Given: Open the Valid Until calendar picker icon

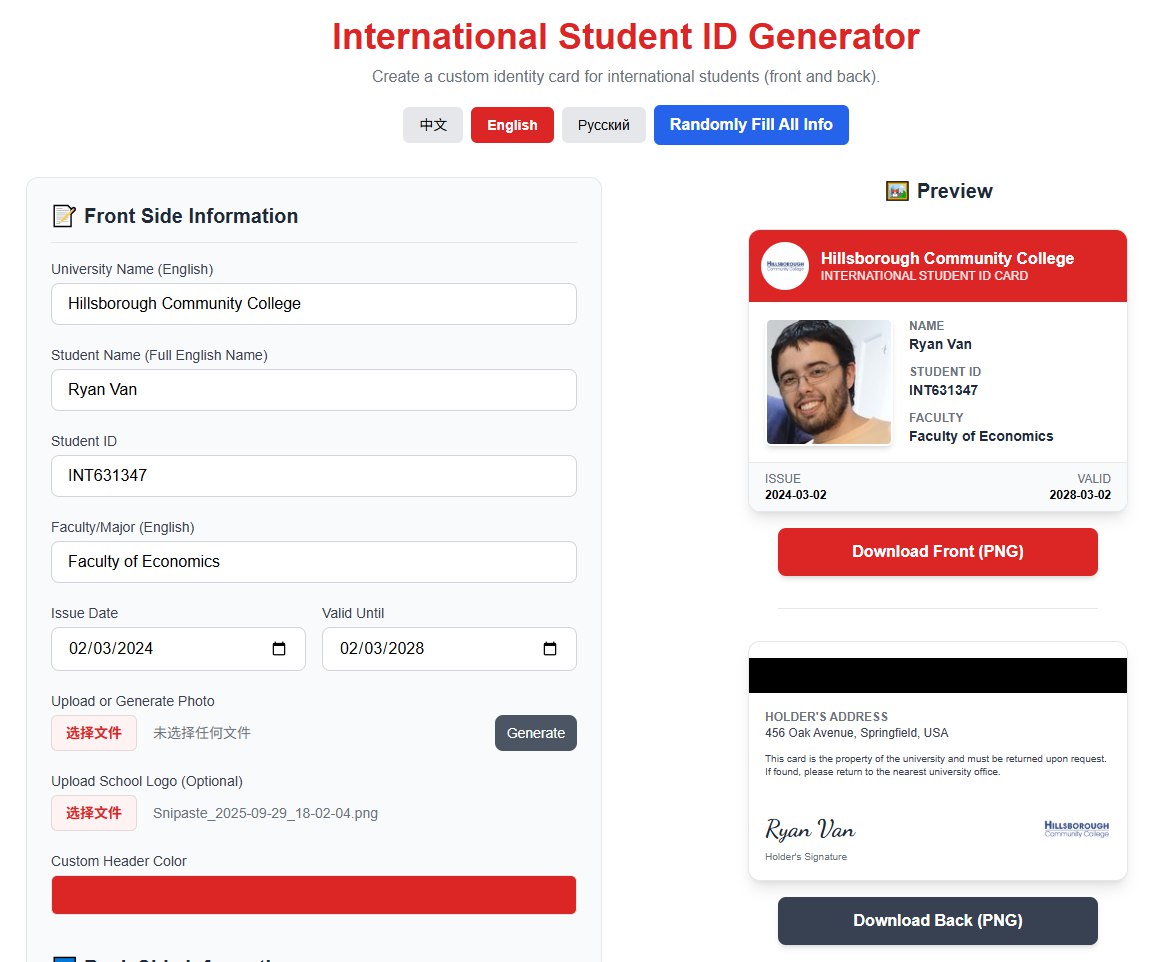Looking at the screenshot, I should point(549,649).
